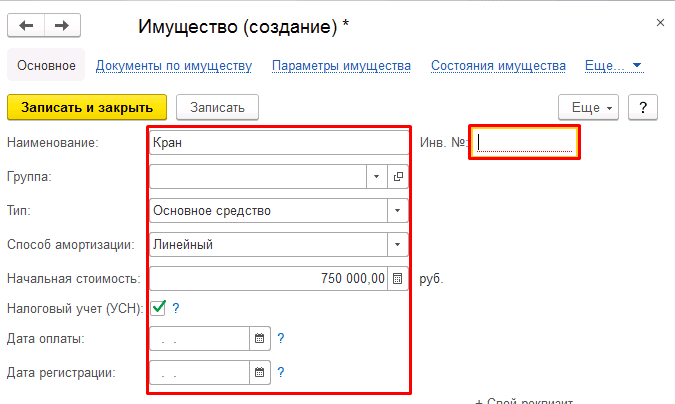Open the Группа selection form icon
Screen dimensions: 675x404
(398, 176)
